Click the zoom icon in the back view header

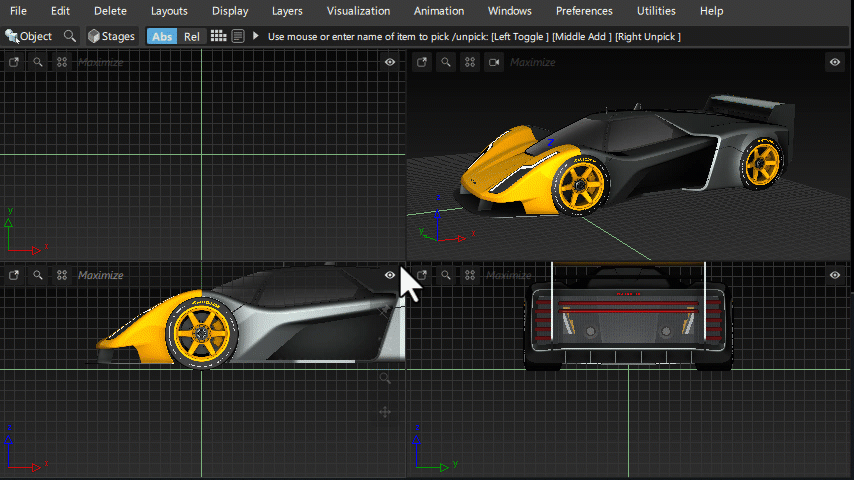(445, 274)
